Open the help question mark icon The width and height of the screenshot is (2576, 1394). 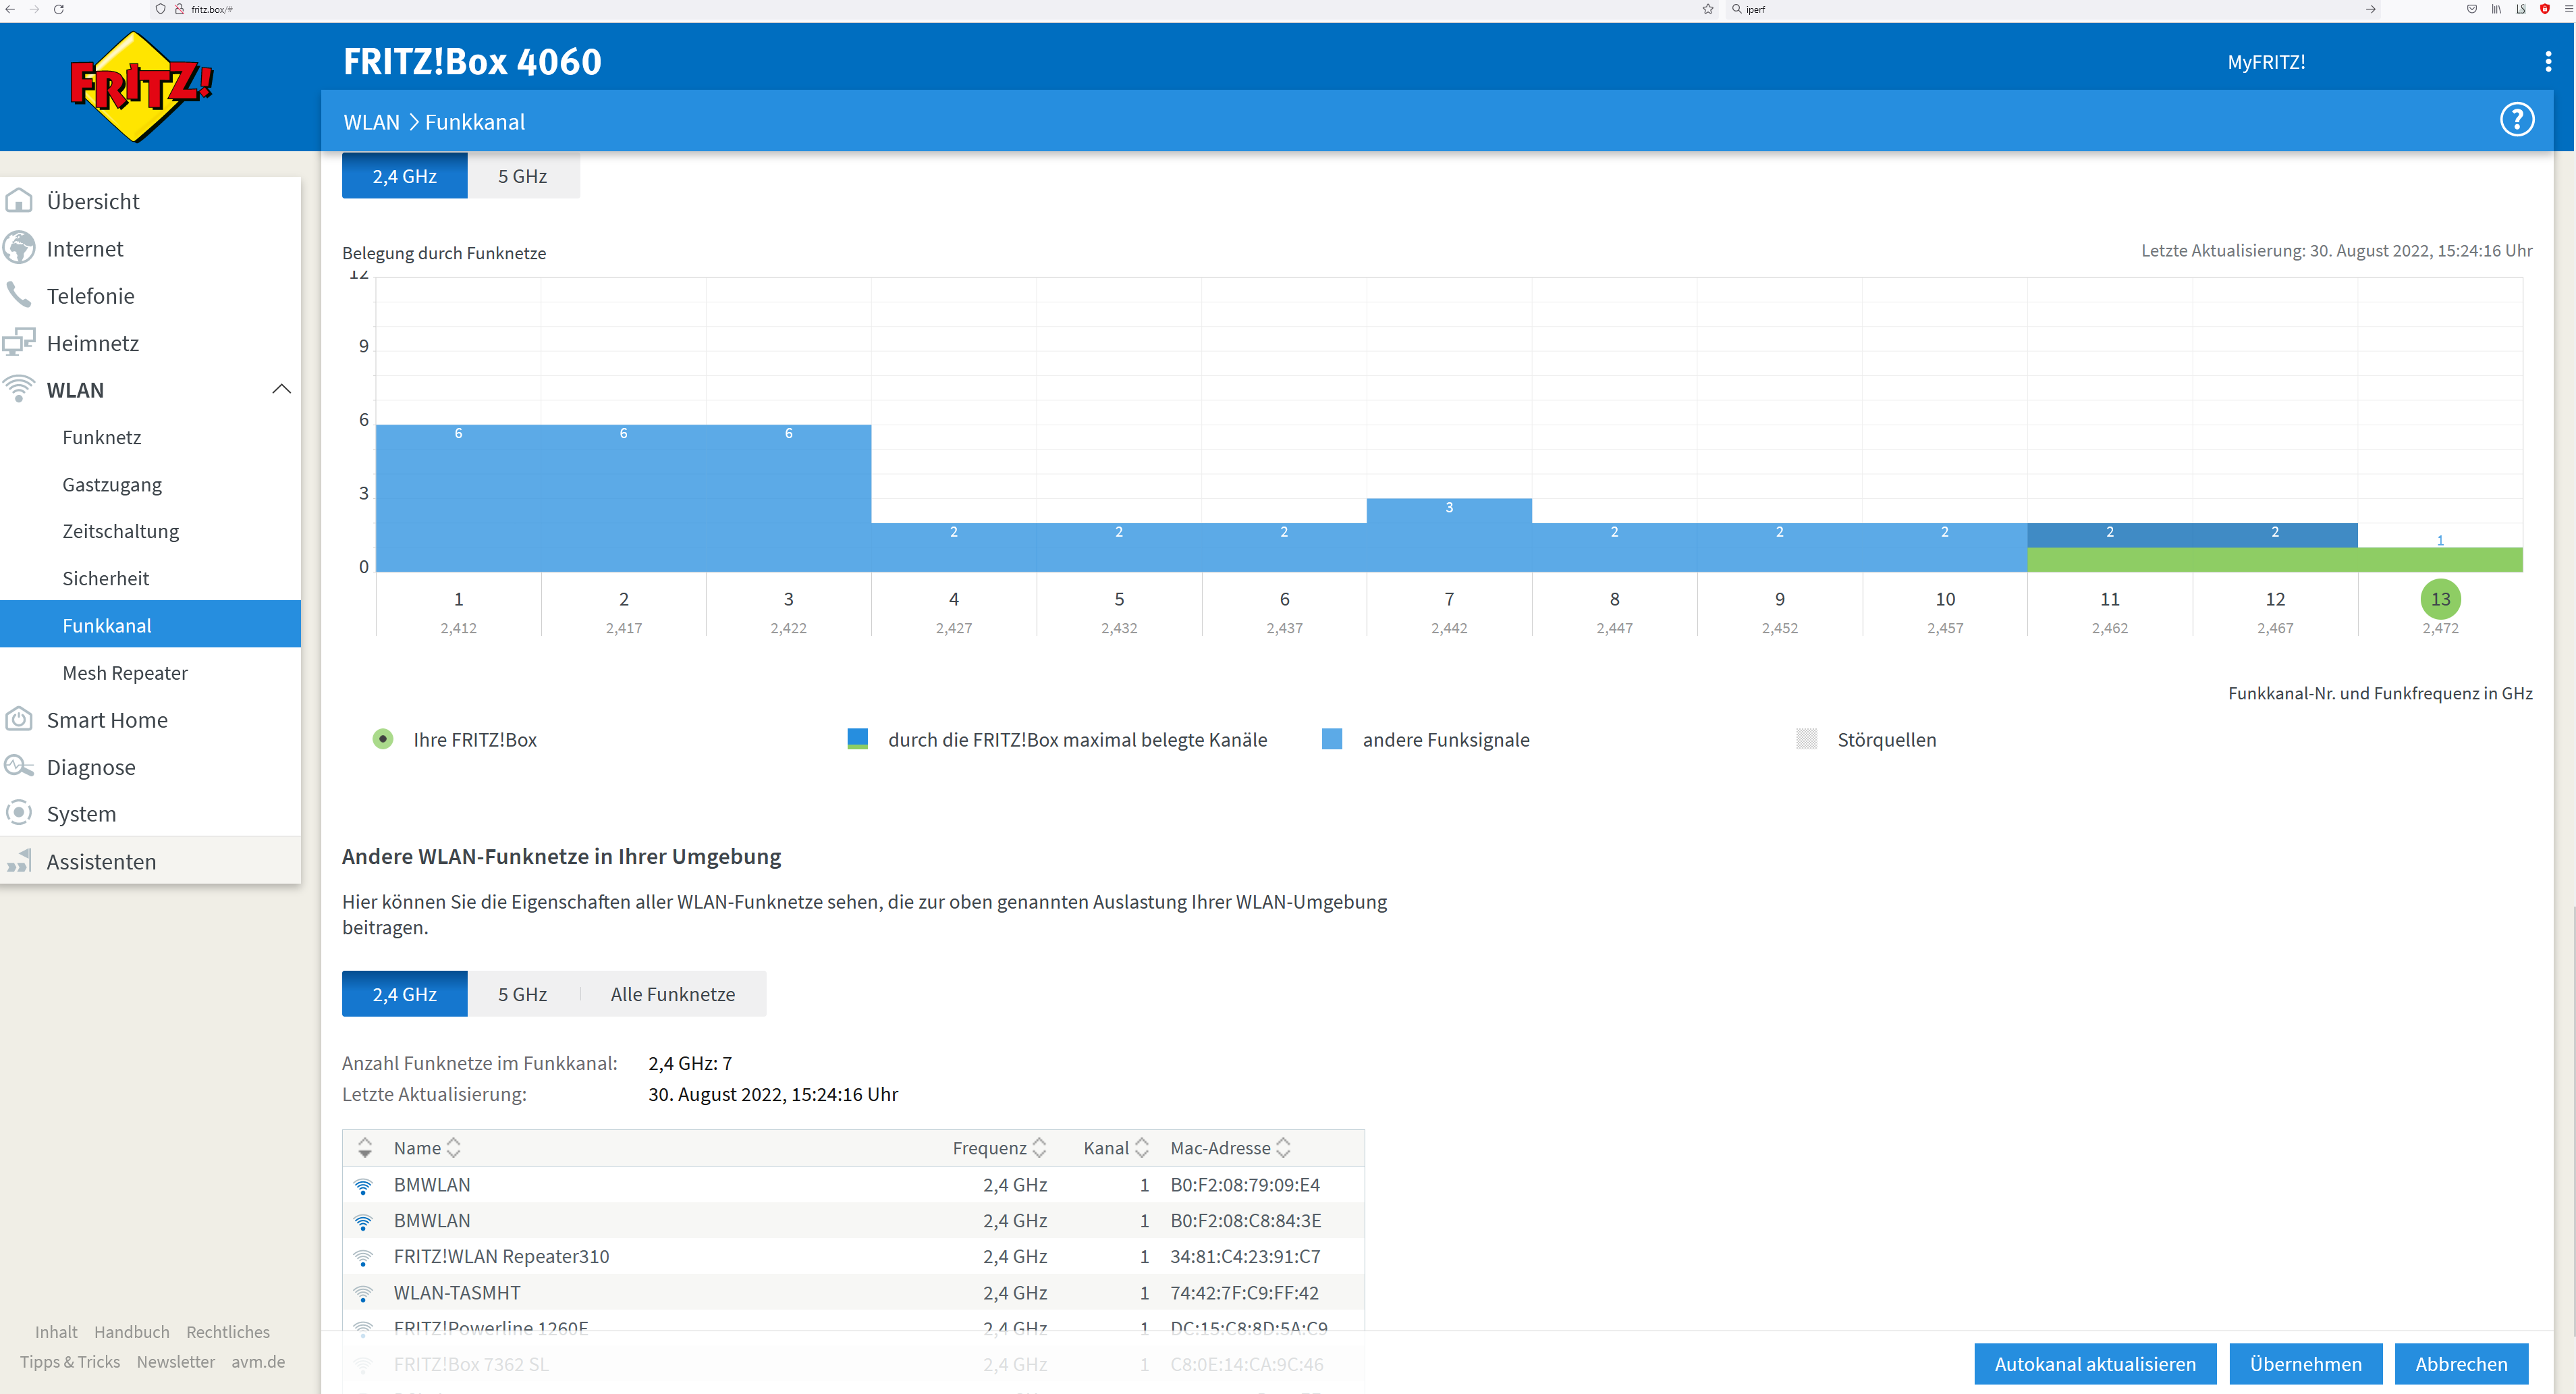pyautogui.click(x=2516, y=120)
